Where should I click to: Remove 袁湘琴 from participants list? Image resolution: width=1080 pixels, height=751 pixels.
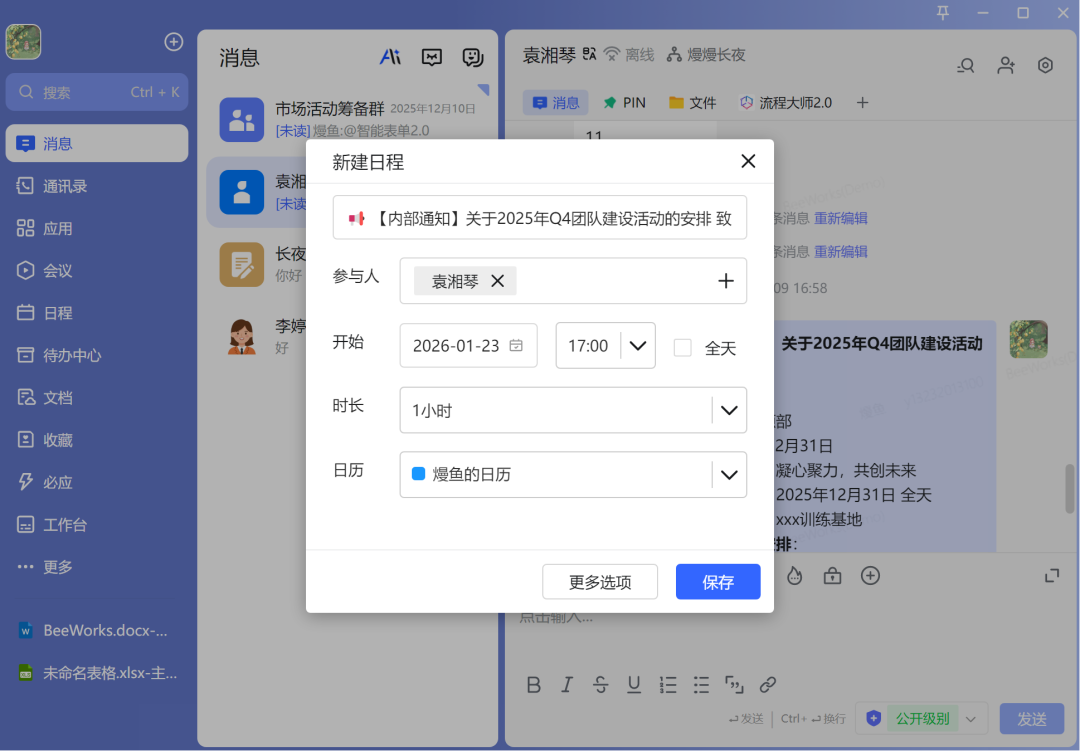(497, 281)
